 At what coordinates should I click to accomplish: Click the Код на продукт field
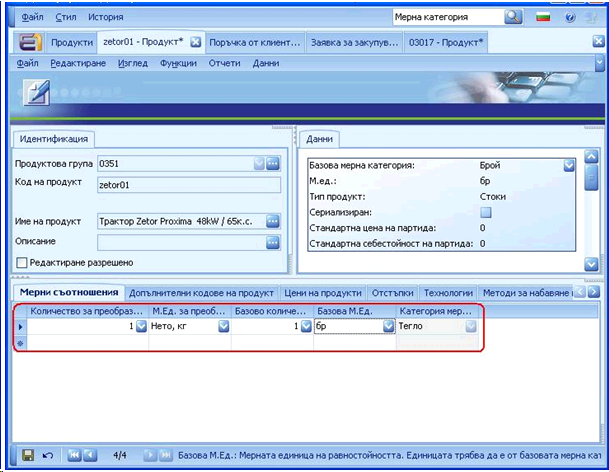(189, 185)
